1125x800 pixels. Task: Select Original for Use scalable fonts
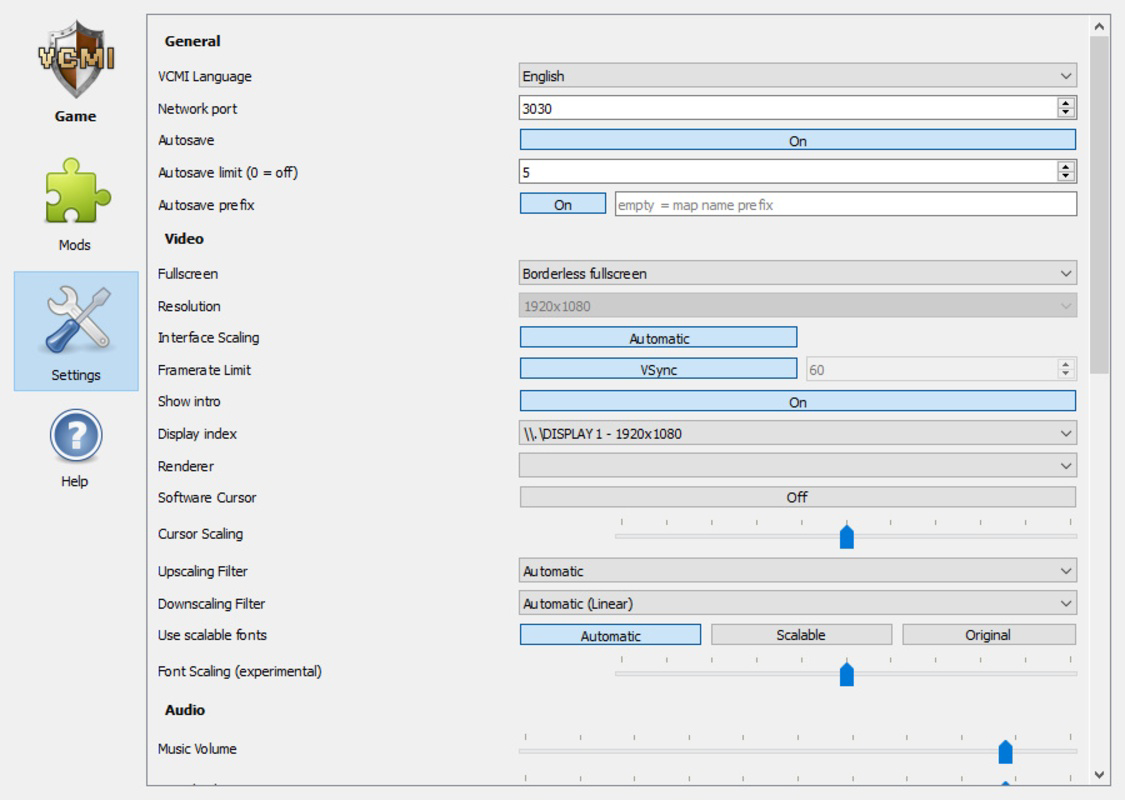(x=988, y=635)
